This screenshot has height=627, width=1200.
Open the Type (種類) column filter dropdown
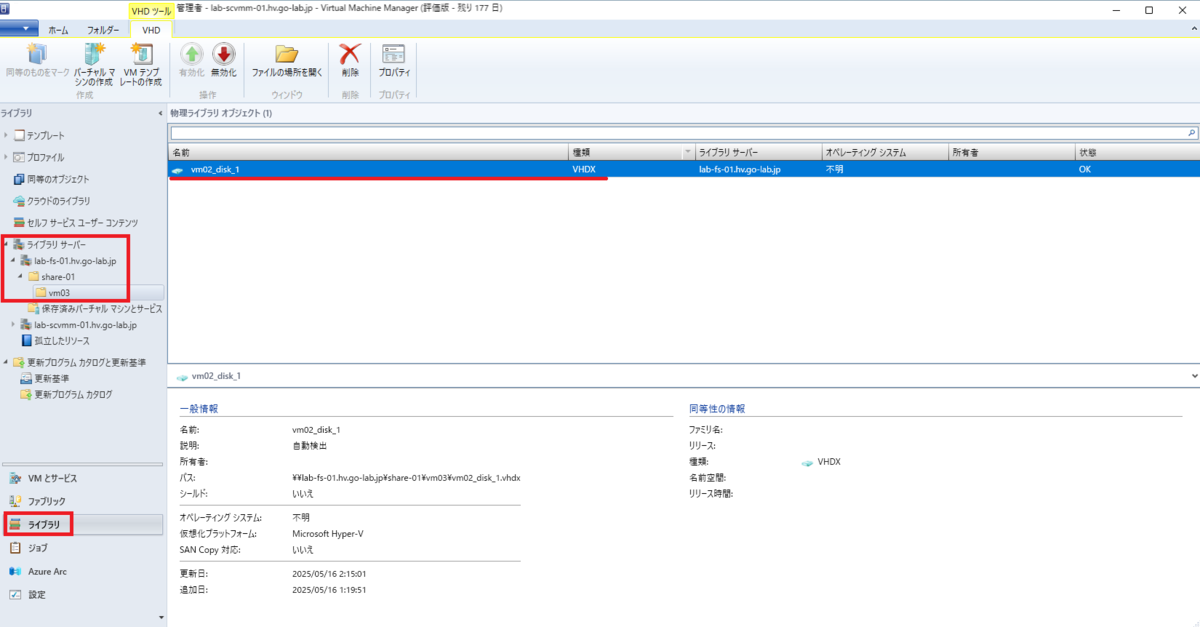pyautogui.click(x=687, y=153)
